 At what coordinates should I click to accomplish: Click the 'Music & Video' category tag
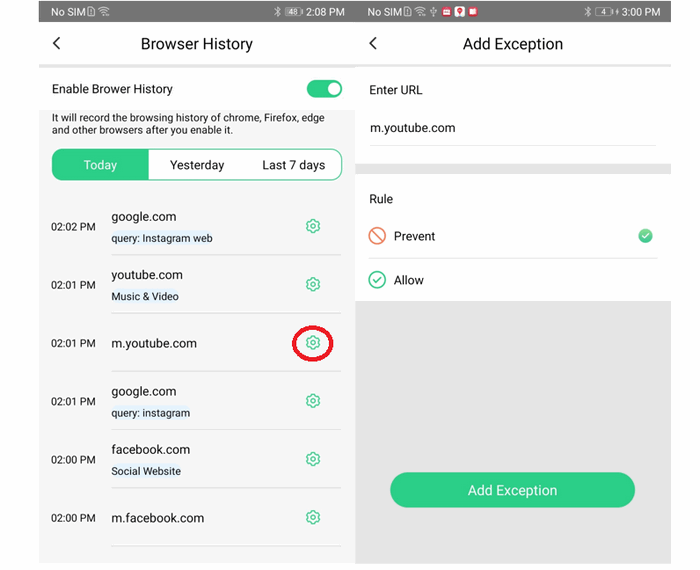coord(145,296)
